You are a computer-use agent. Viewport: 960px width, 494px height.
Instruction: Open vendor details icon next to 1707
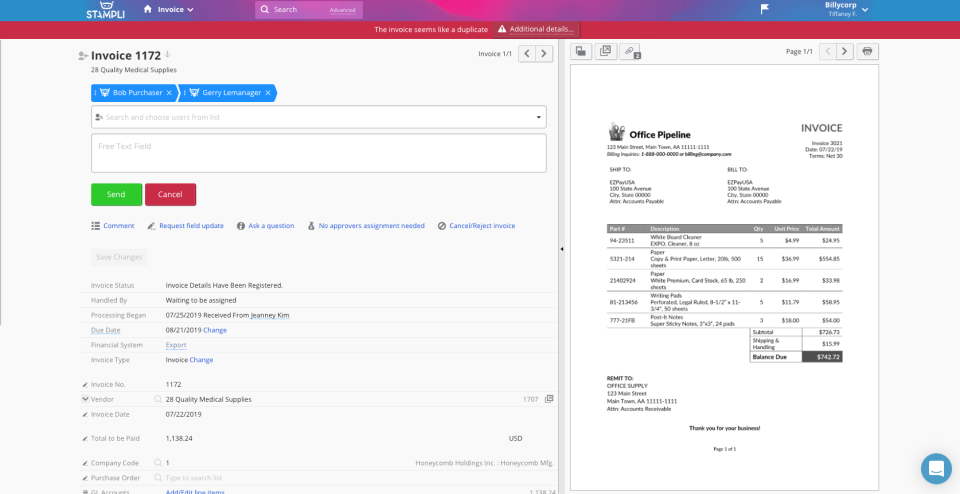click(x=549, y=399)
